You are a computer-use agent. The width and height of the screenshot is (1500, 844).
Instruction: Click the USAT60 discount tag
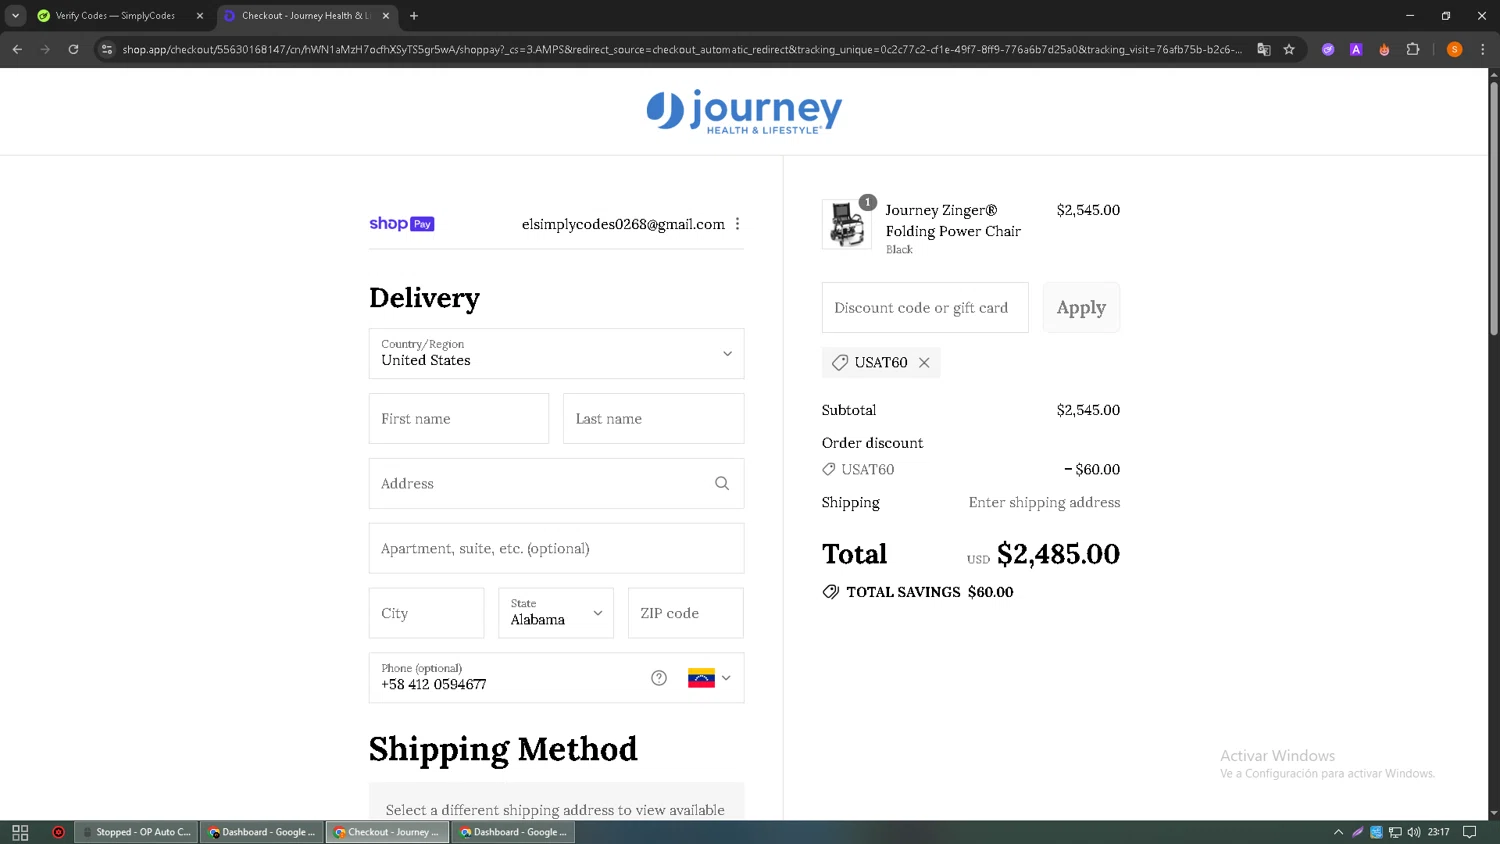click(881, 363)
